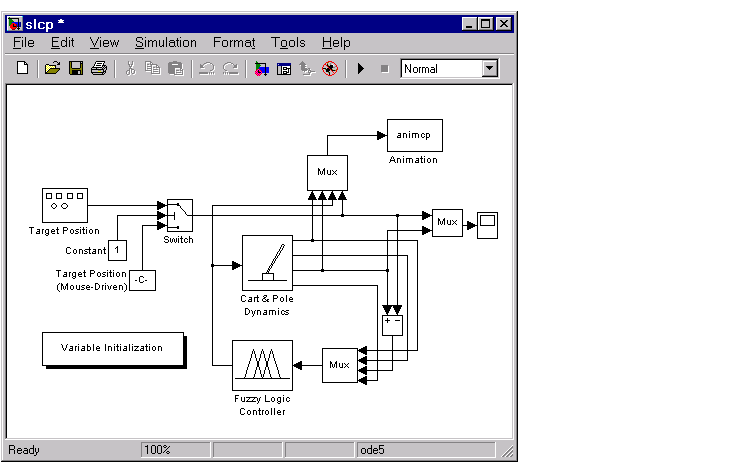Viewport: 750px width, 467px height.
Task: Click the Stop simulation square button
Action: (x=384, y=69)
